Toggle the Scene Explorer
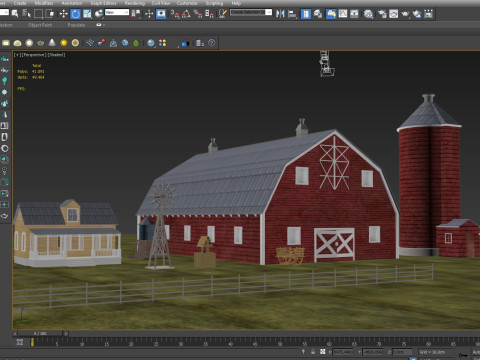480x360 pixels. click(306, 14)
